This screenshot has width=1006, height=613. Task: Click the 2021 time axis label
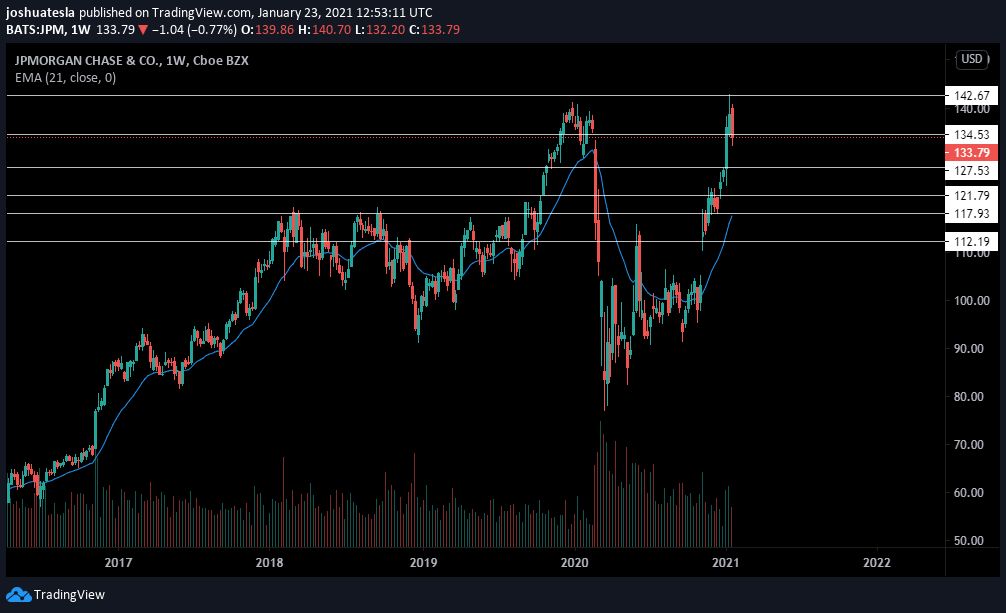pyautogui.click(x=725, y=563)
